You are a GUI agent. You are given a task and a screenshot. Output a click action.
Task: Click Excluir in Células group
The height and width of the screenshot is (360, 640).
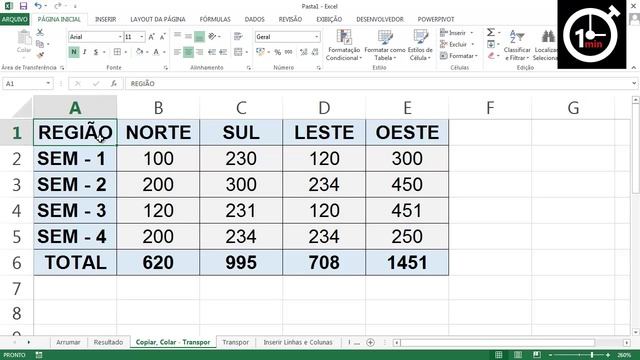tap(457, 44)
